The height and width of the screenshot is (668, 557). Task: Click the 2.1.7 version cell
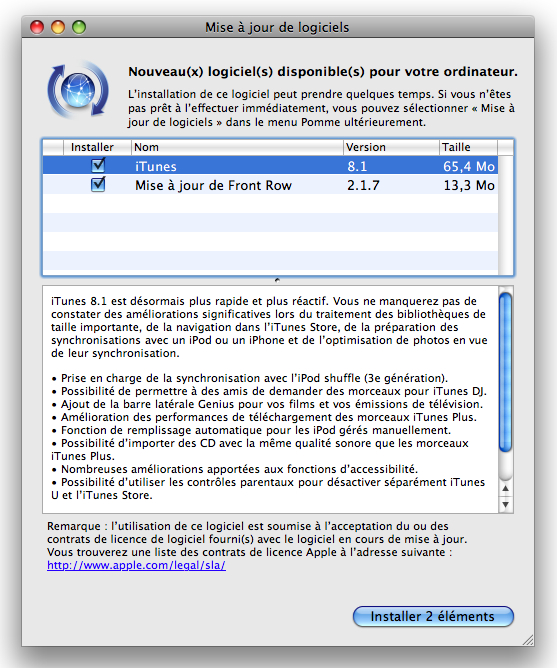[363, 185]
